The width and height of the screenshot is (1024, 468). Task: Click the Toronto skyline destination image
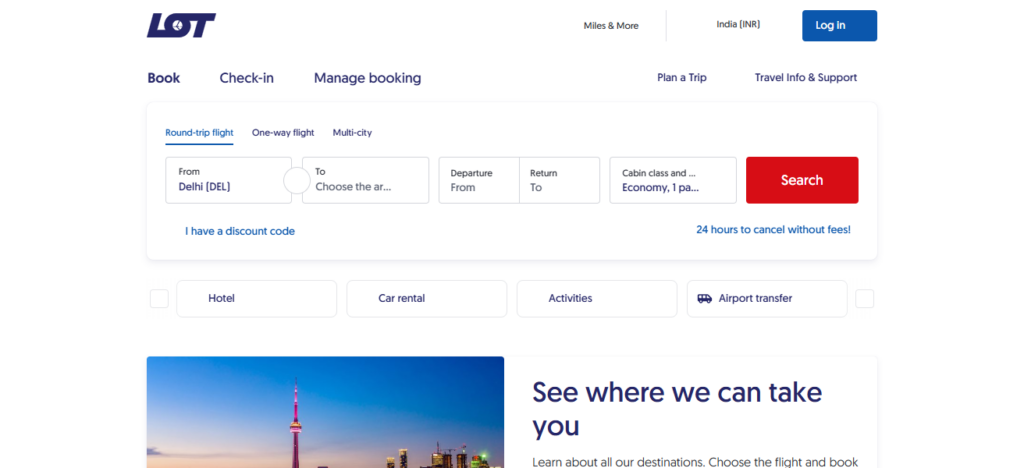pyautogui.click(x=325, y=412)
